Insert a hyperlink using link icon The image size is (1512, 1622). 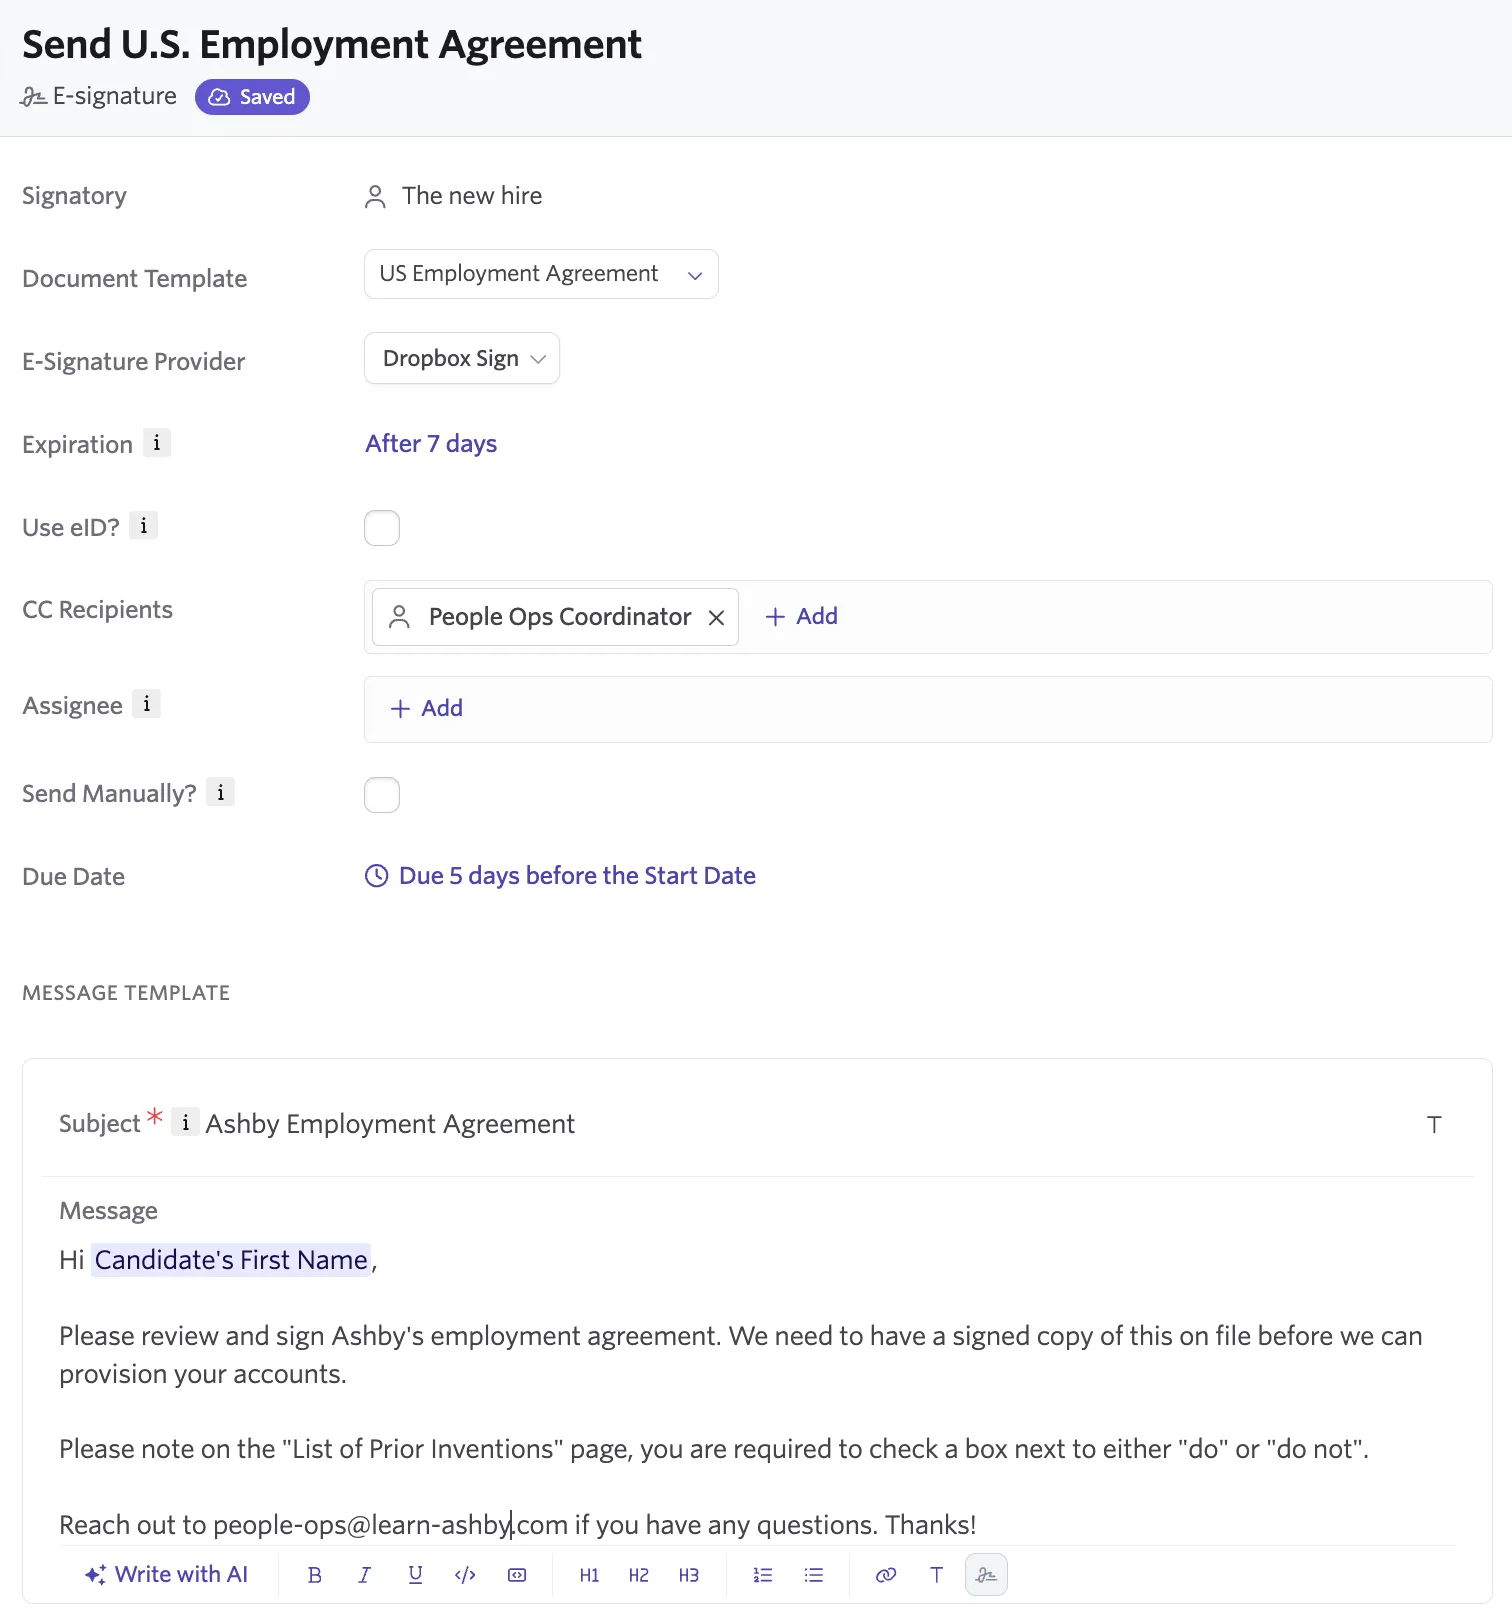886,1575
